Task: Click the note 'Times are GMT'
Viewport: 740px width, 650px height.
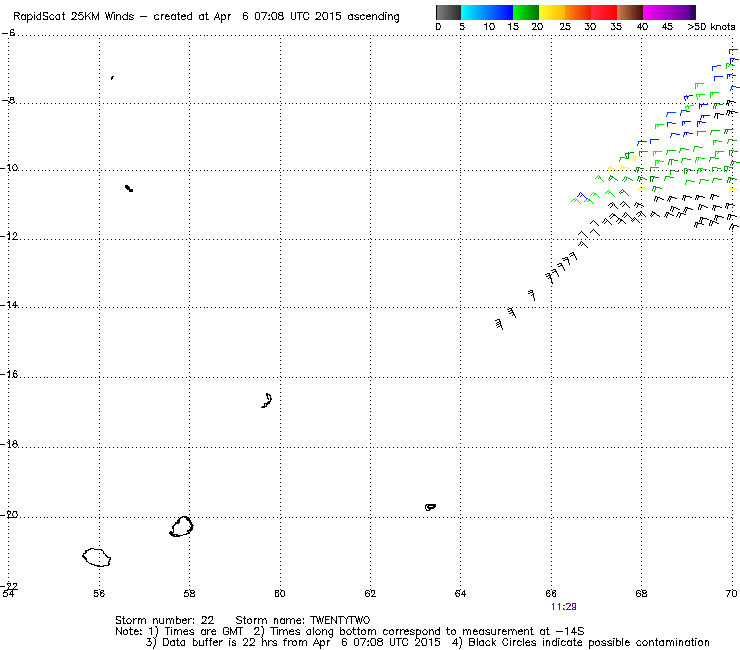Action: coord(204,632)
